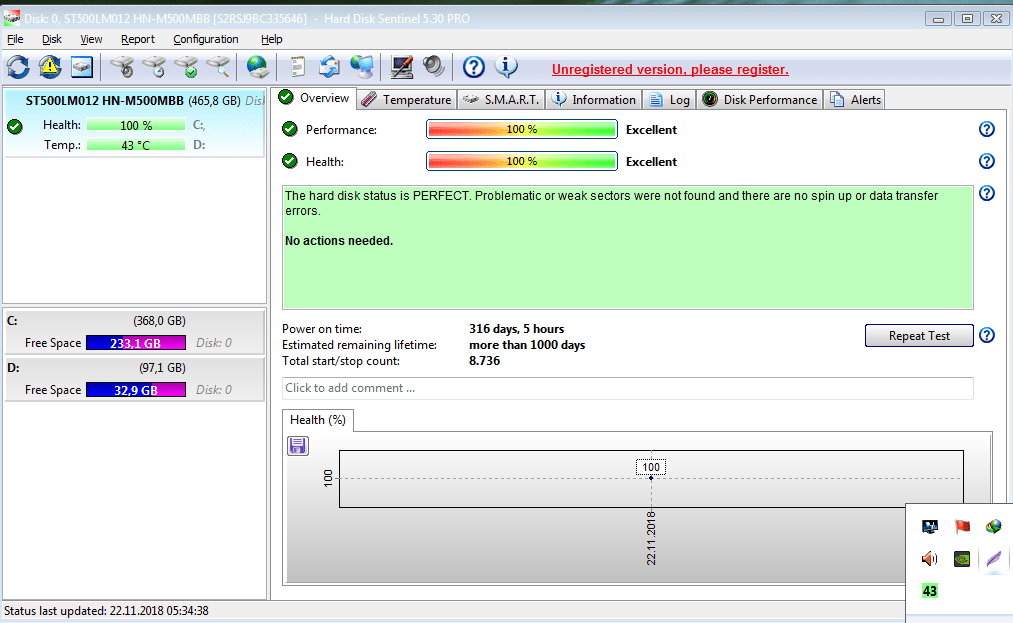This screenshot has width=1013, height=623.
Task: Click the floppy disk save graph icon
Action: tap(298, 445)
